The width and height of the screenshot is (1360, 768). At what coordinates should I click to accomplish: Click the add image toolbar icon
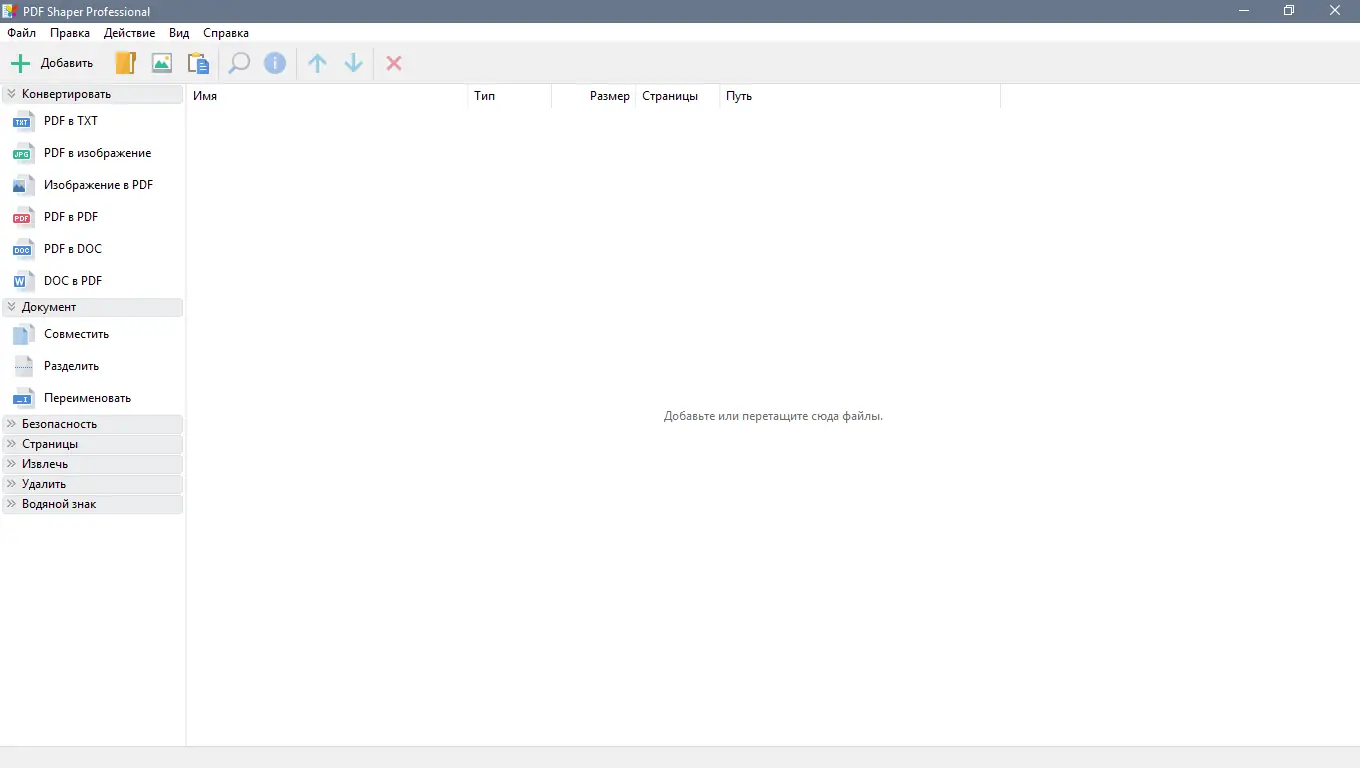162,63
